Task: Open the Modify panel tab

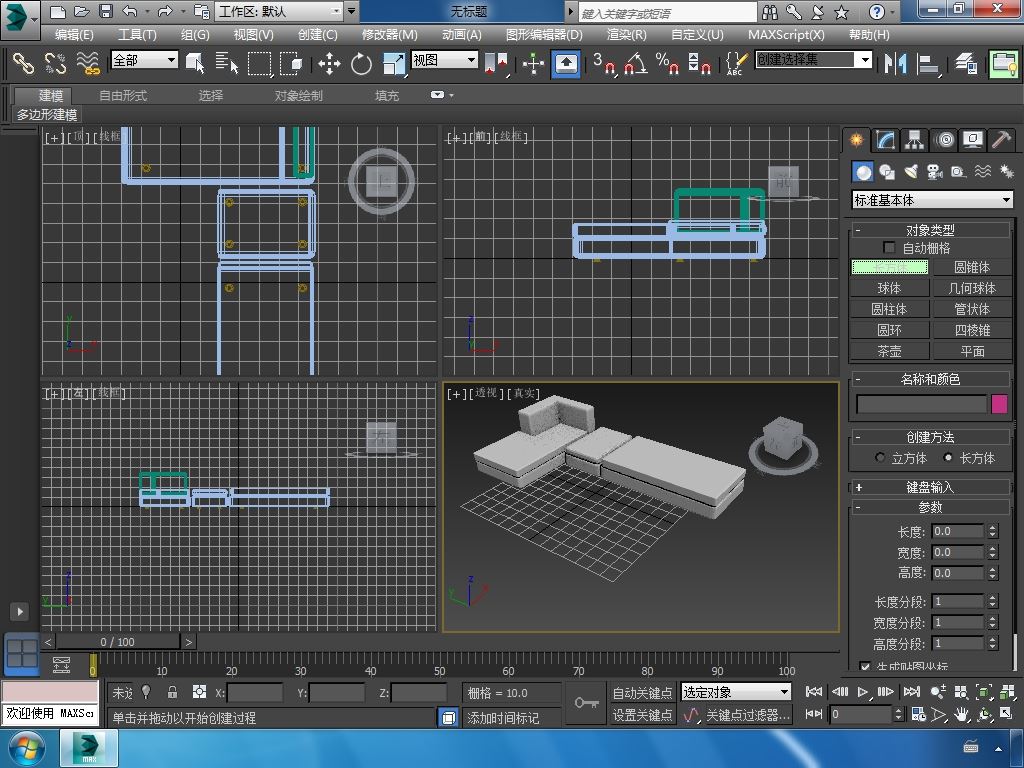Action: pos(885,140)
